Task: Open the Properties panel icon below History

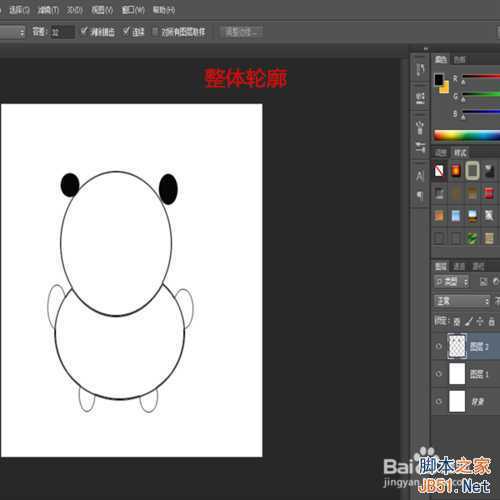Action: [x=420, y=98]
